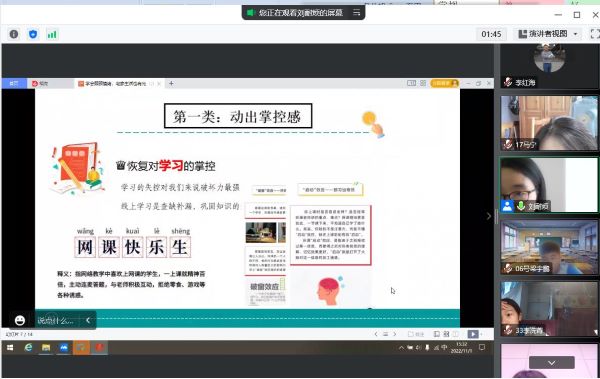Check the green network signal bars icon
This screenshot has height=379, width=600.
[x=52, y=34]
